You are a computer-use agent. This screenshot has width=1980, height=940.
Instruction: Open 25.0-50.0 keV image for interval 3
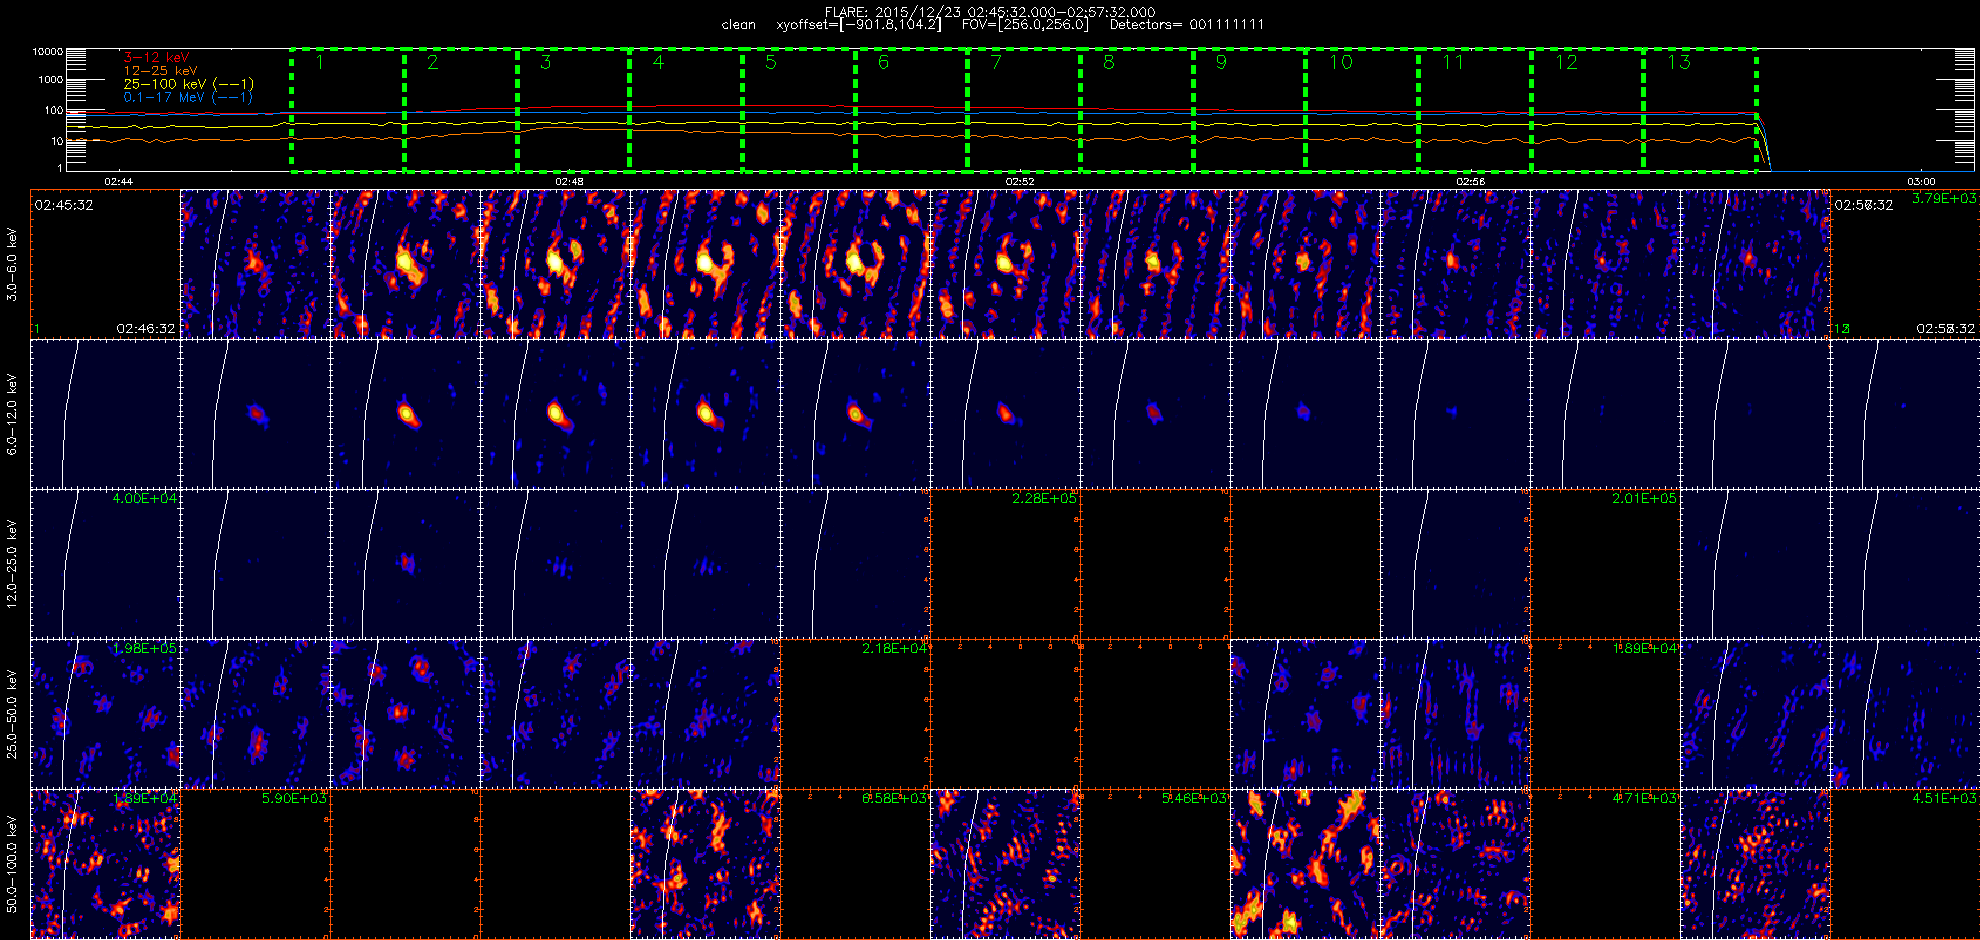(405, 714)
